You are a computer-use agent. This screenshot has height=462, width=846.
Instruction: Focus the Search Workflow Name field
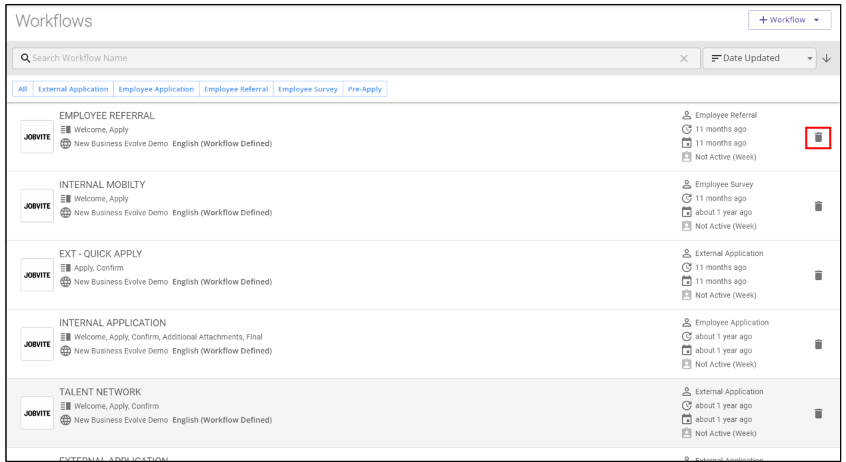[356, 58]
